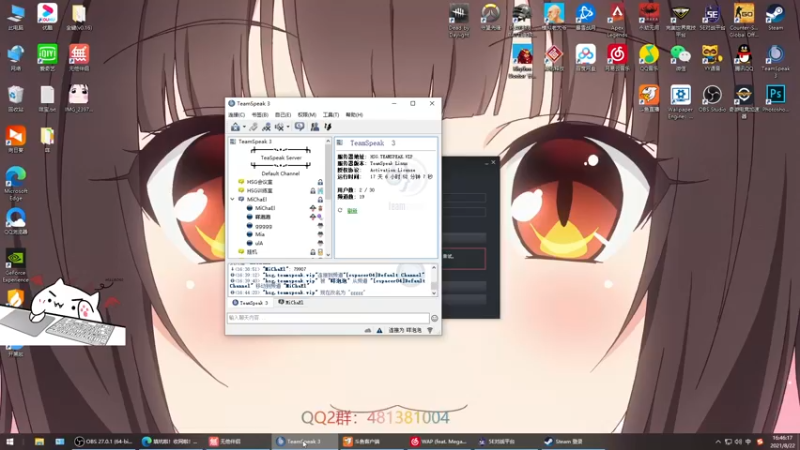Open the contacts toolbar icon
This screenshot has width=800, height=450.
314,127
